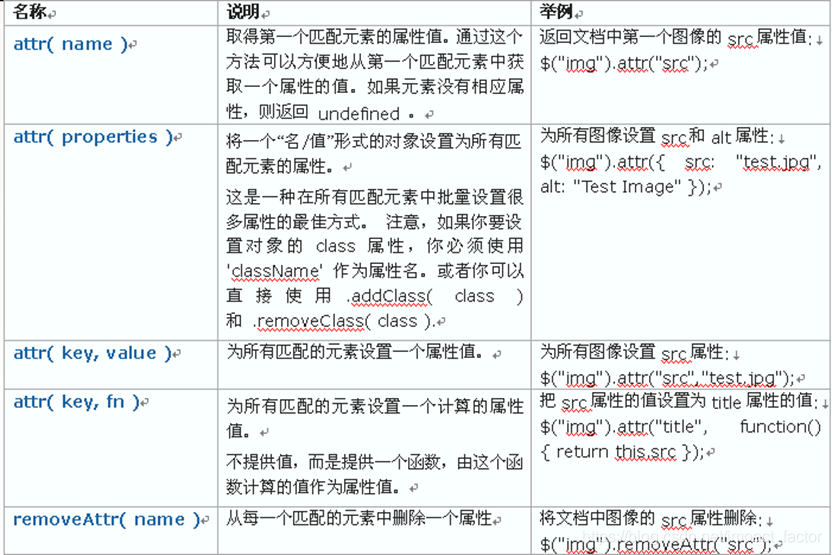
Task: Click the $("img").removeAttr("src"); example code
Action: (x=656, y=544)
